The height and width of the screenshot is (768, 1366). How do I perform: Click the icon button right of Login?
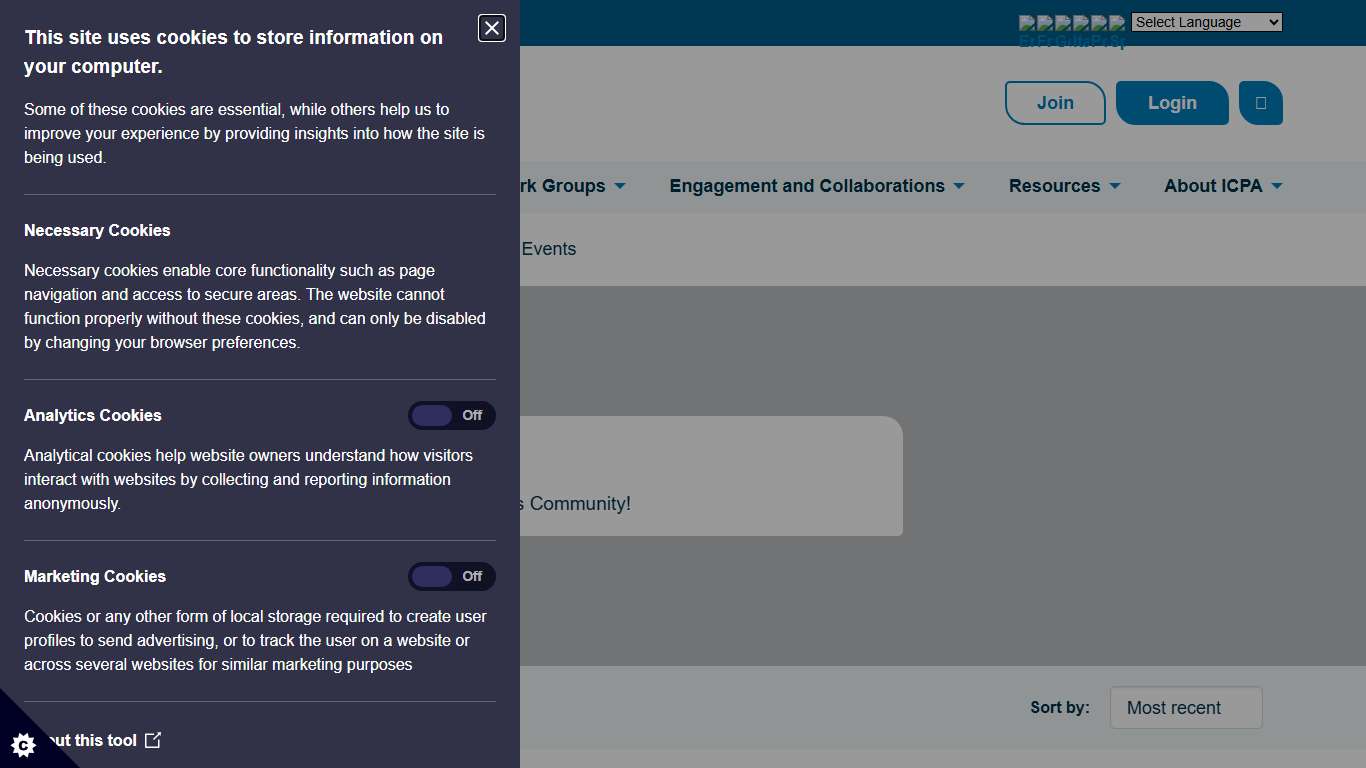click(x=1260, y=103)
